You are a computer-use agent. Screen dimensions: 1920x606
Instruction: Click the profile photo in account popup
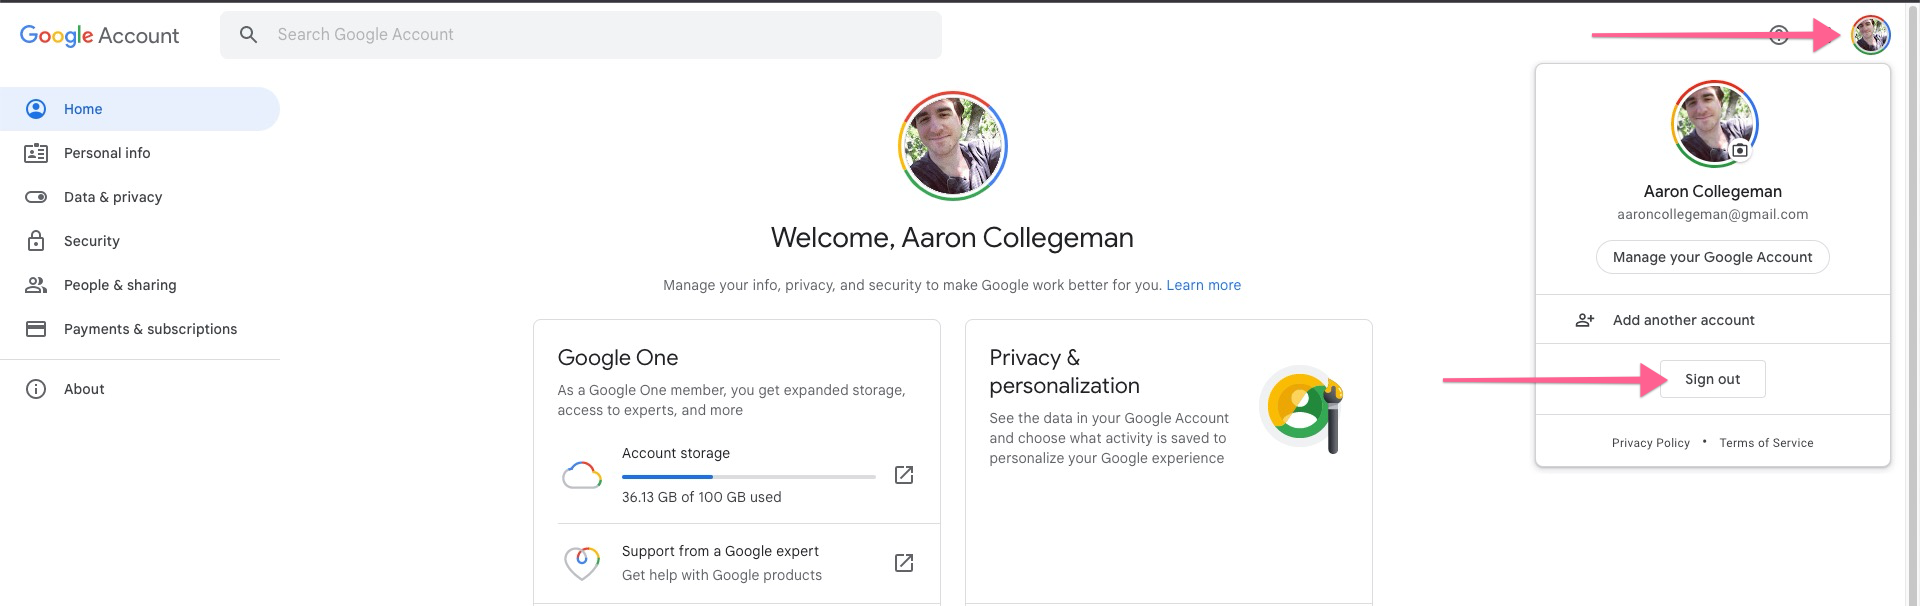coord(1714,124)
